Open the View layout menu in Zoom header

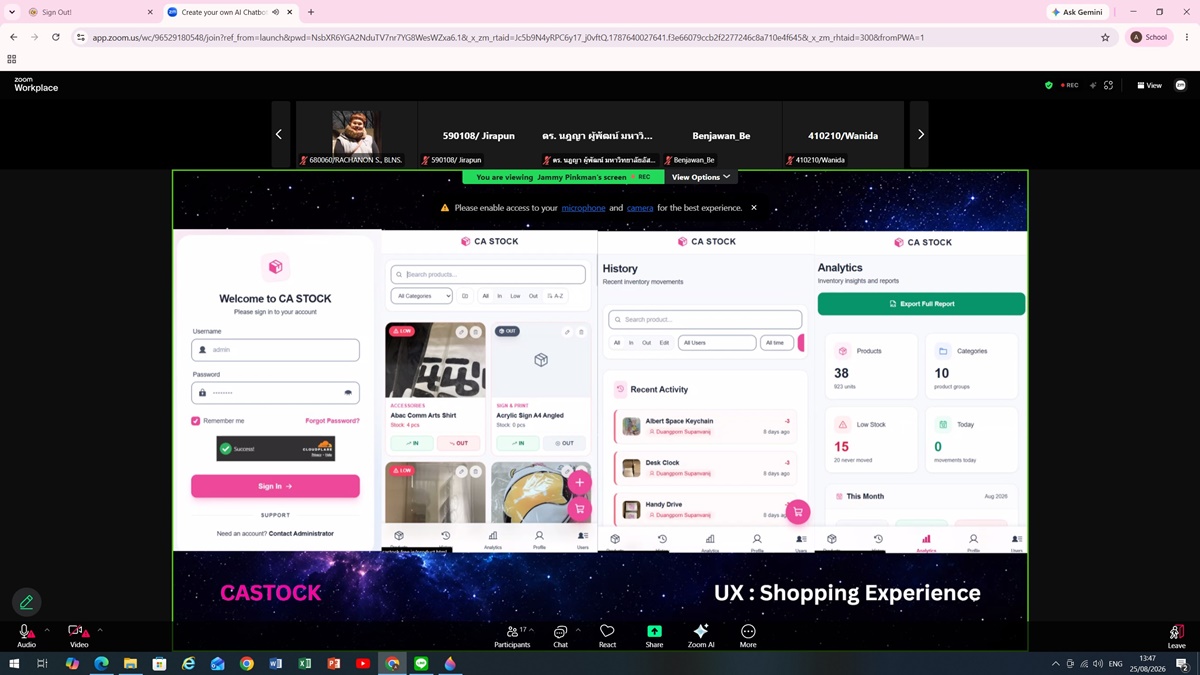[x=1149, y=85]
